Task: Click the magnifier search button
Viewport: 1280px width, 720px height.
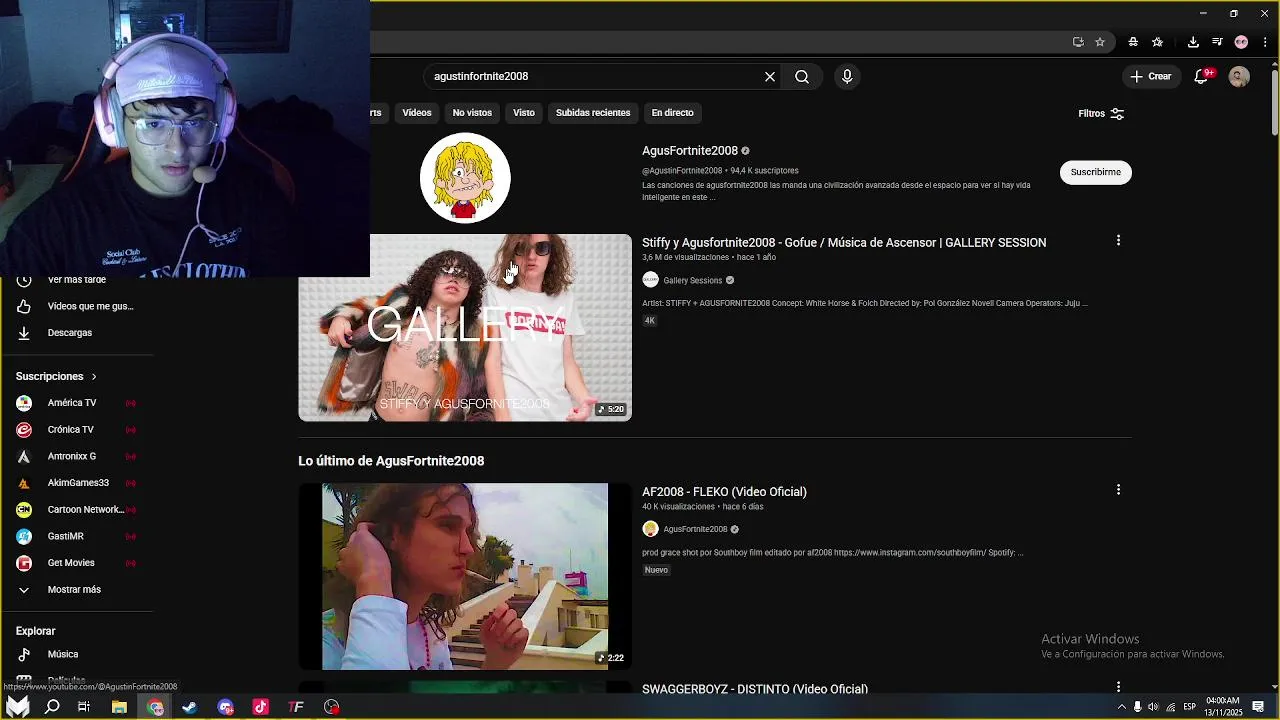Action: pyautogui.click(x=802, y=77)
